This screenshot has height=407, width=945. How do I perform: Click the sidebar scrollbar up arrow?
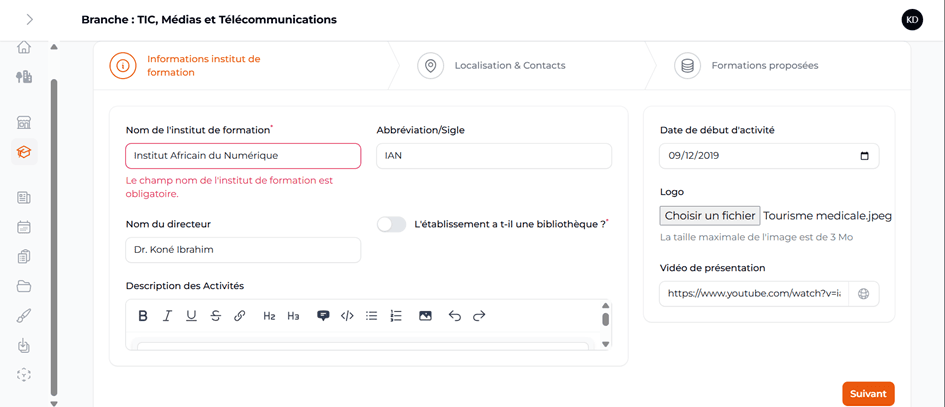click(54, 47)
